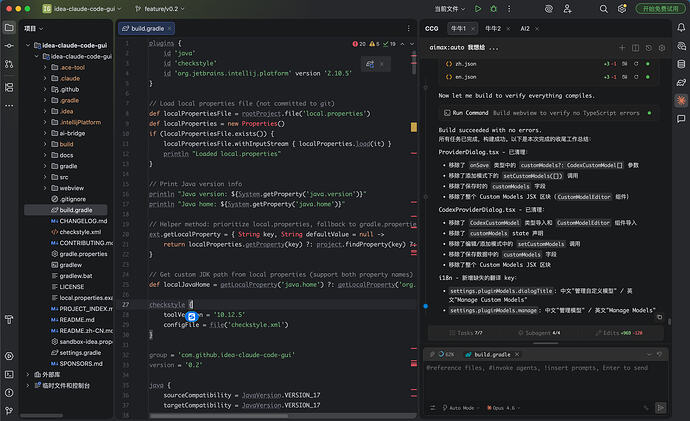Open the Git tool window icon
The width and height of the screenshot is (690, 421).
click(9, 410)
